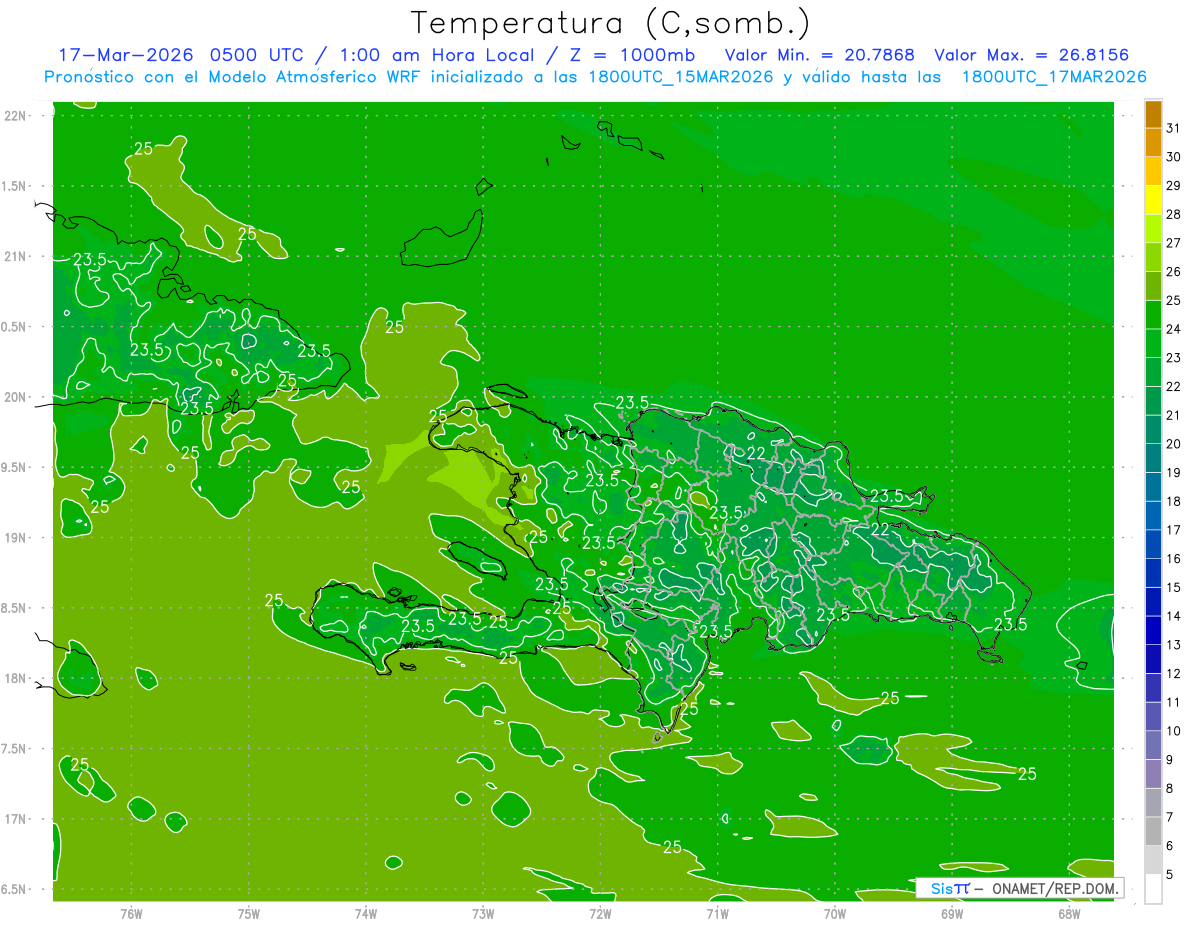Click the '22N' latitude axis label
The image size is (1200, 927).
[15, 116]
